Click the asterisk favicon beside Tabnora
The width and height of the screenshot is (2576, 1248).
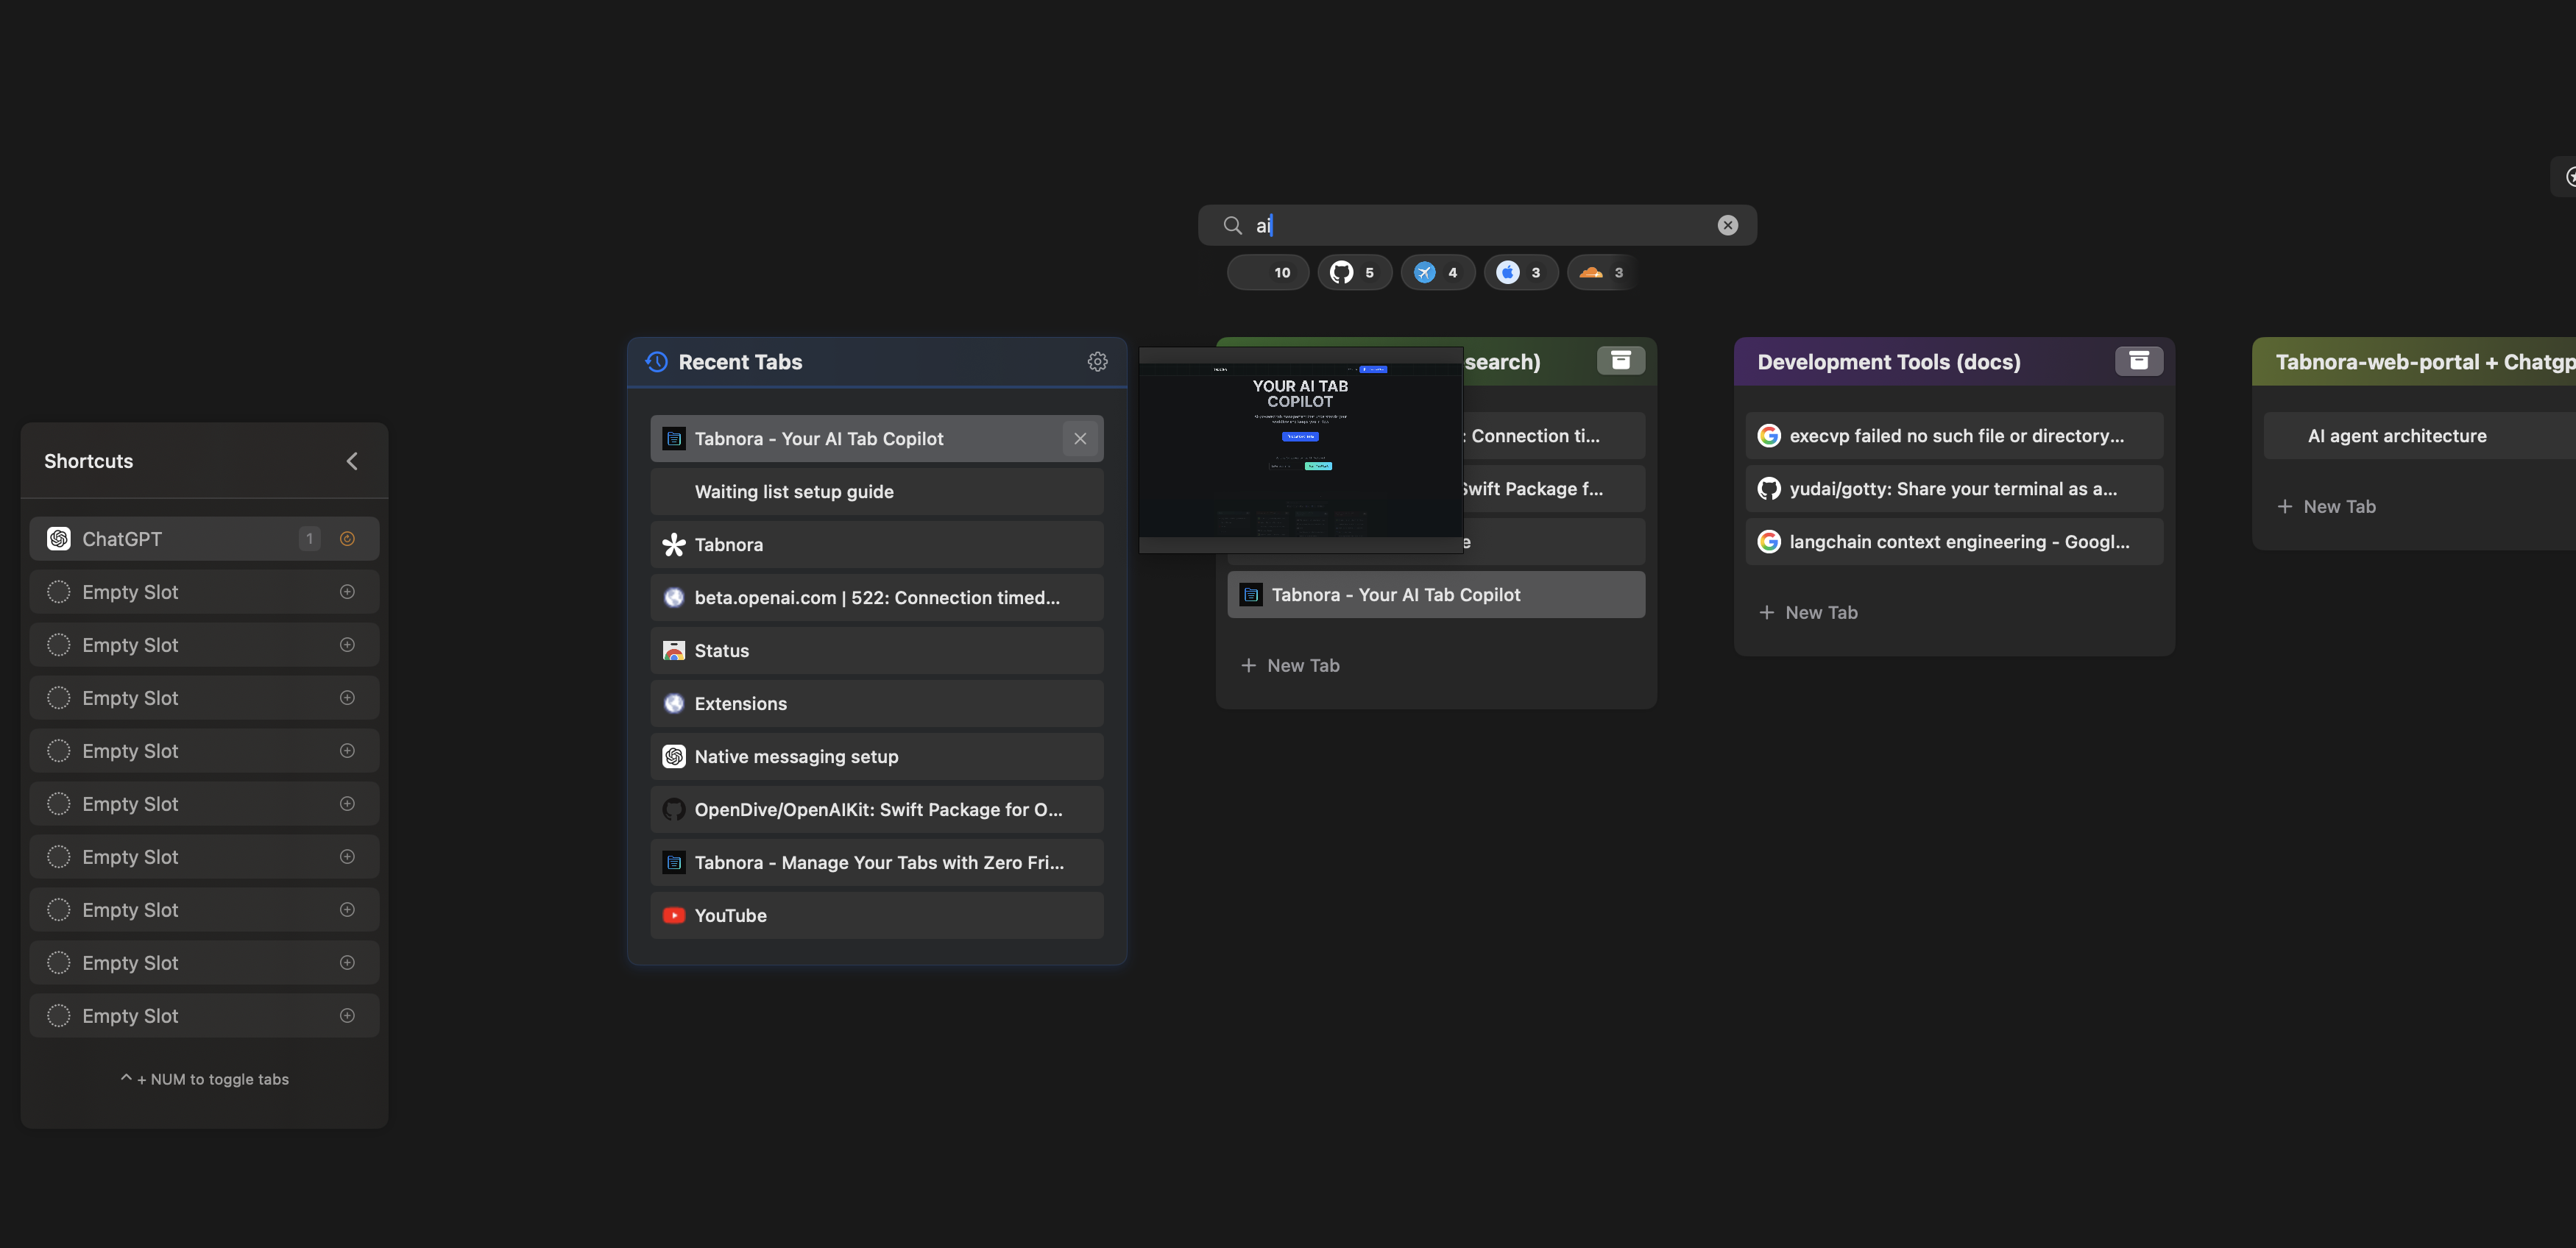pos(674,545)
